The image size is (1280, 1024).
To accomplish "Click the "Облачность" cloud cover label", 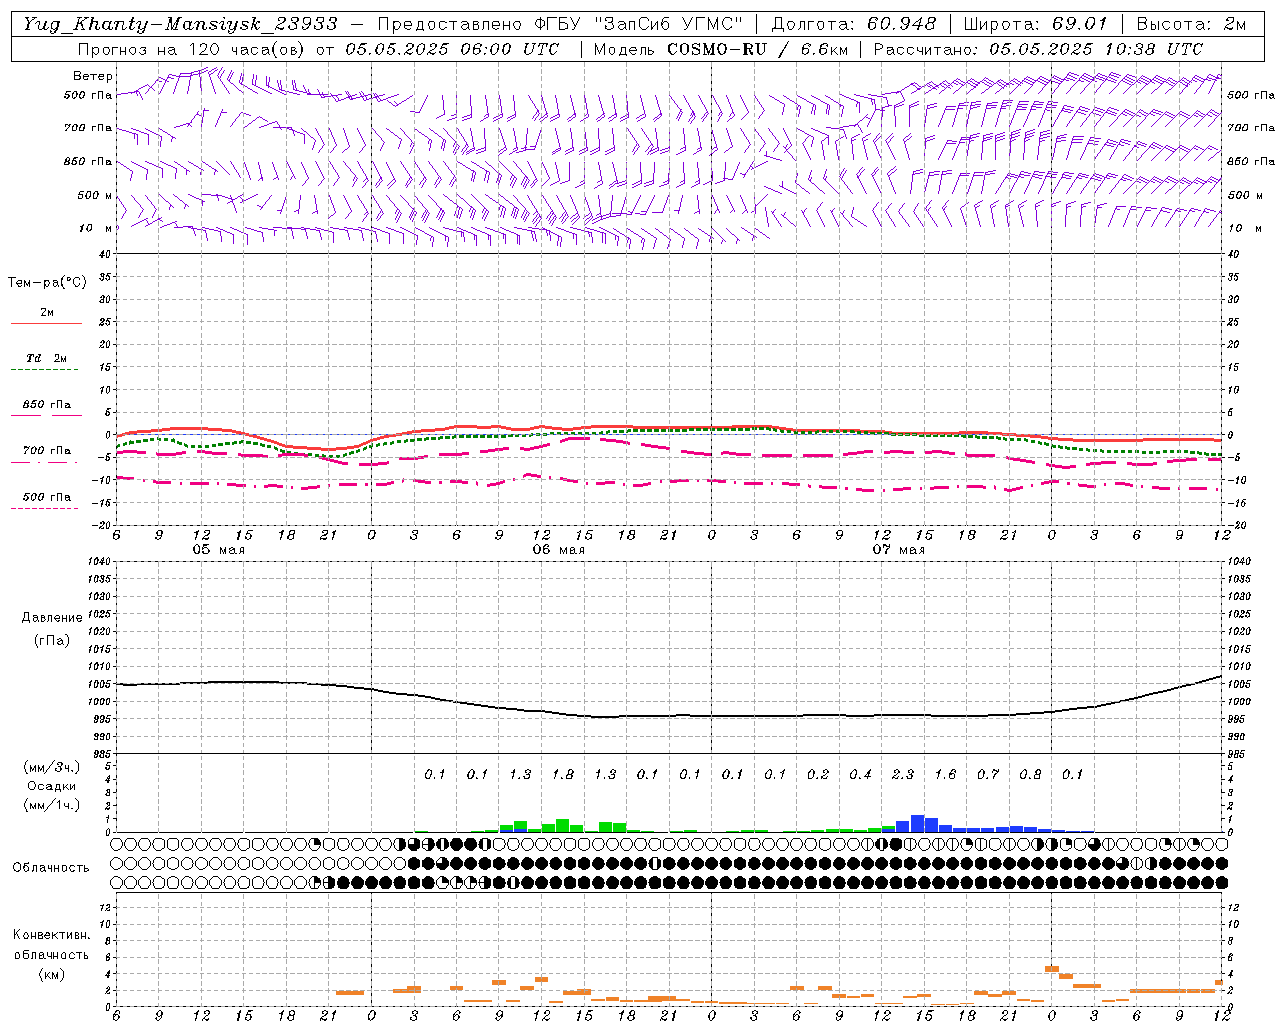I will (51, 868).
